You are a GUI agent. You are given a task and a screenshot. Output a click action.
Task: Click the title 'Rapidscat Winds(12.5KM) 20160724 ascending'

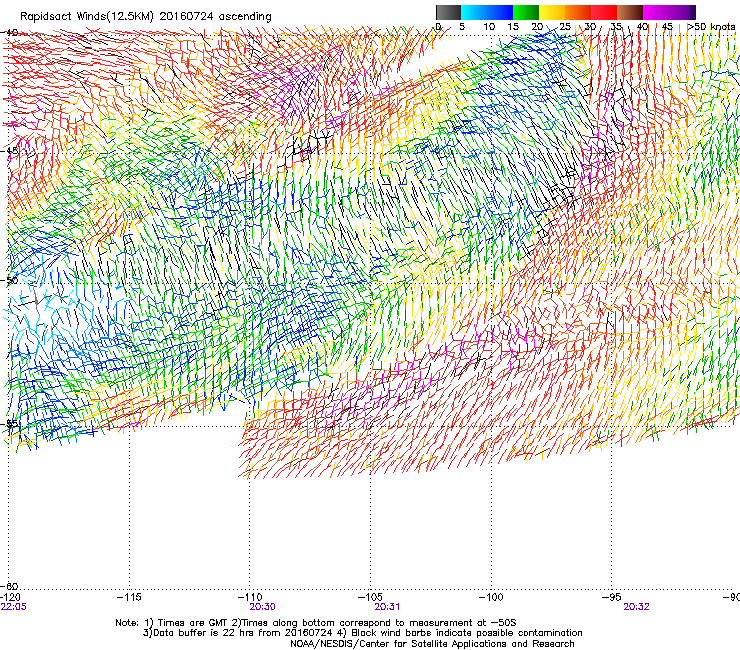[146, 17]
